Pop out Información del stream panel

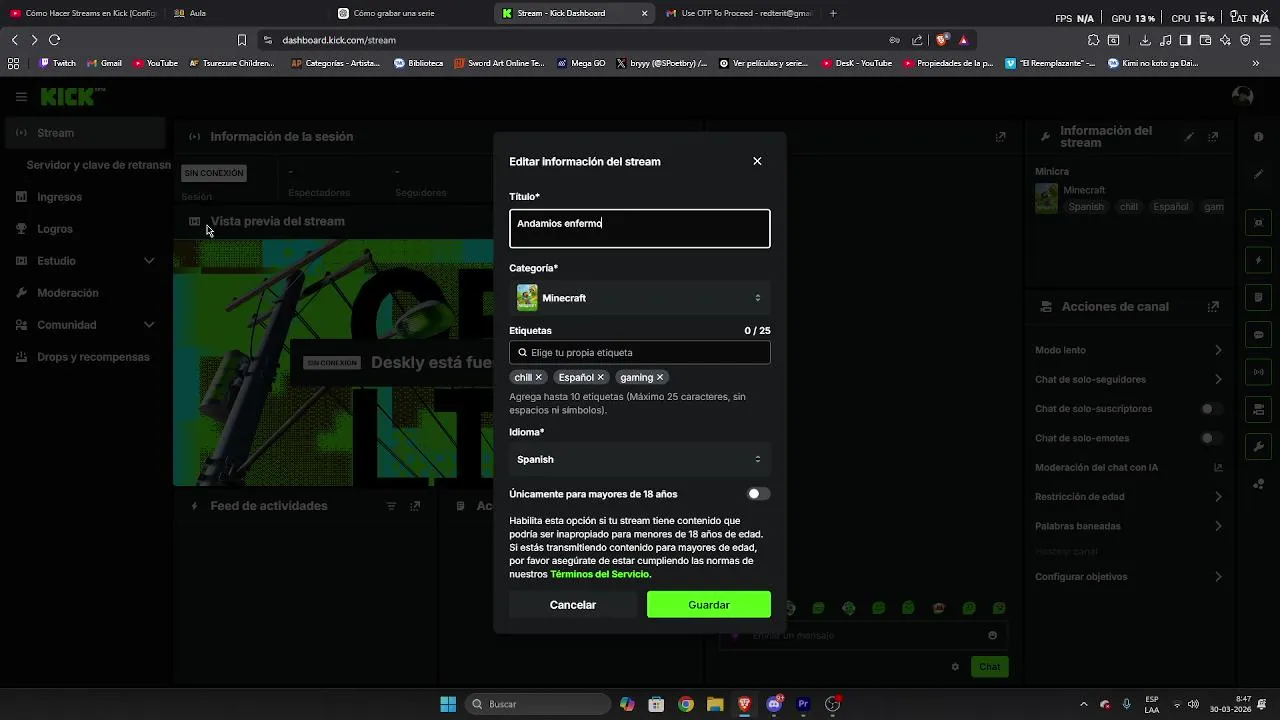1213,137
